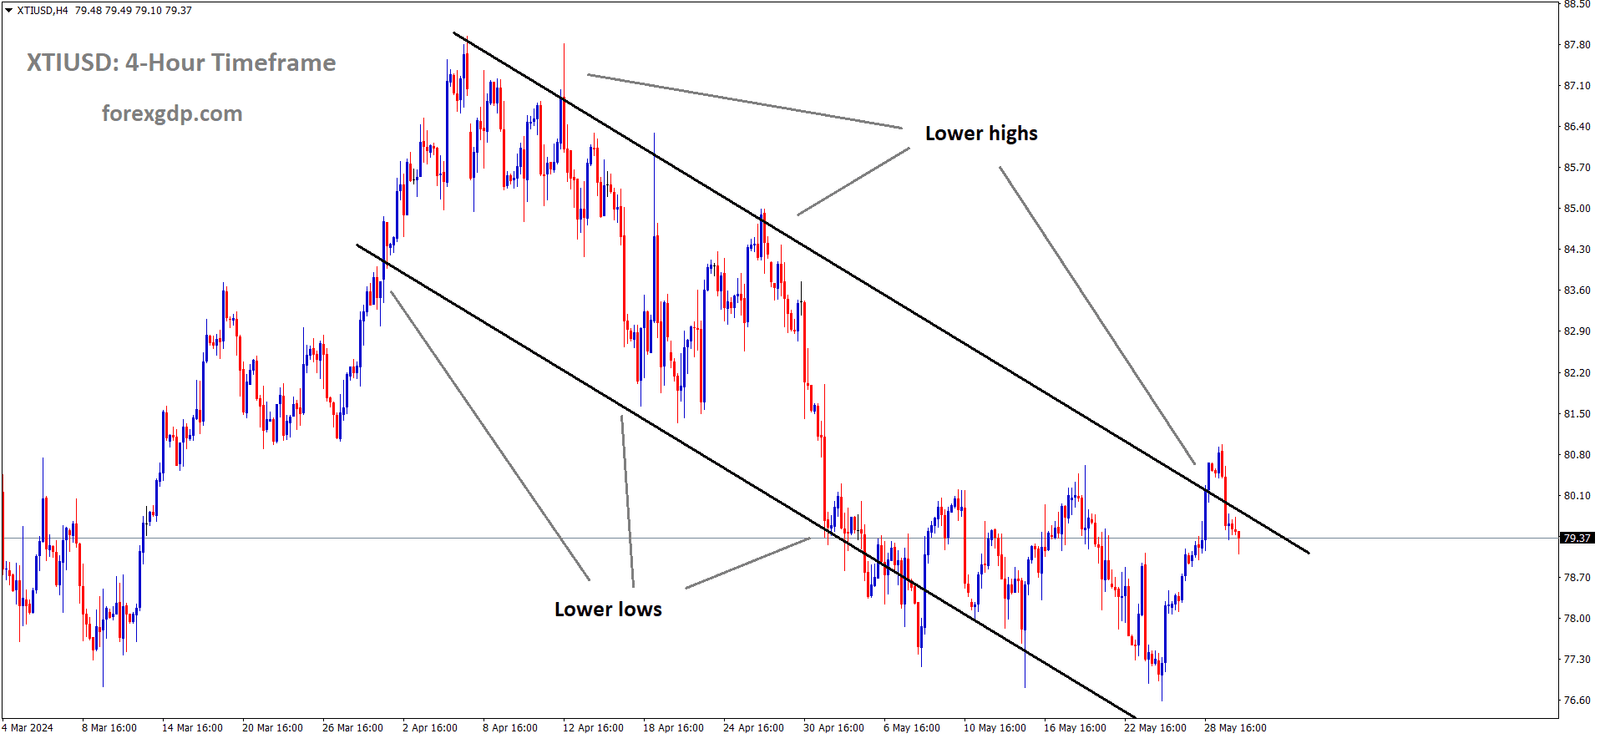Screen dimensions: 1600x738
Task: Click the 85.70 price axis label
Action: (x=1577, y=168)
